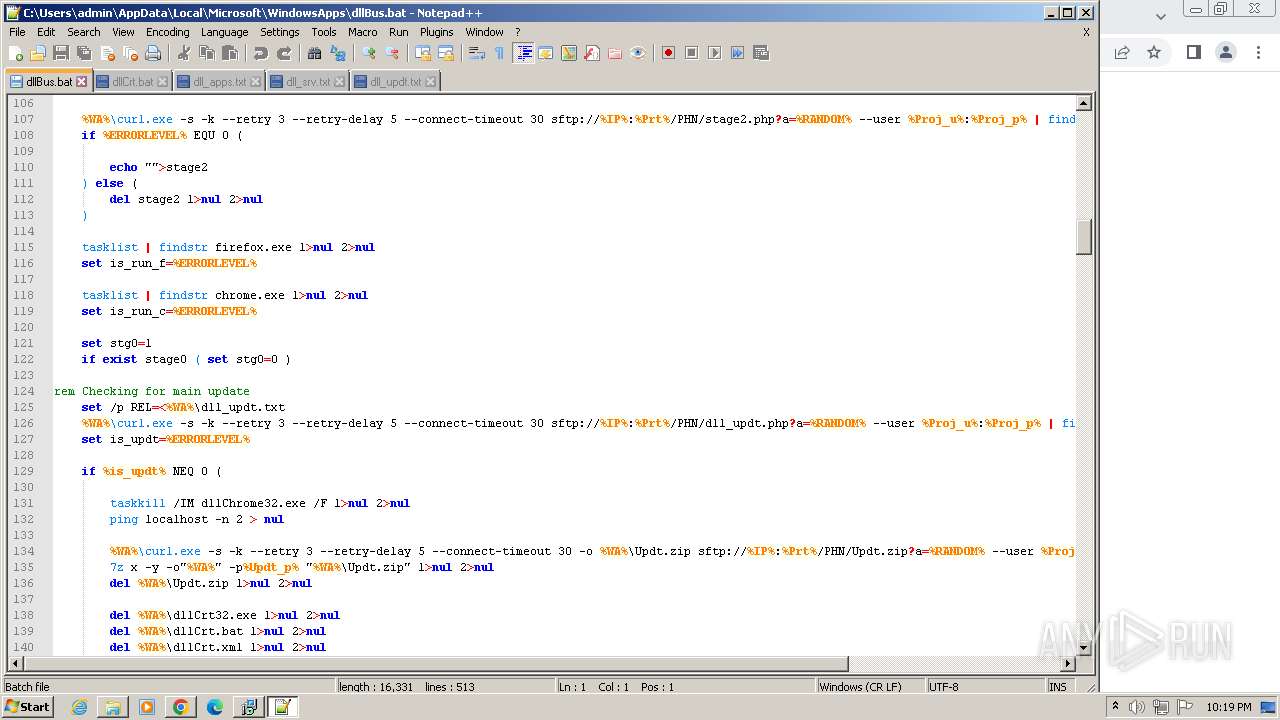Redo the last undone edit
The width and height of the screenshot is (1280, 720).
[284, 53]
